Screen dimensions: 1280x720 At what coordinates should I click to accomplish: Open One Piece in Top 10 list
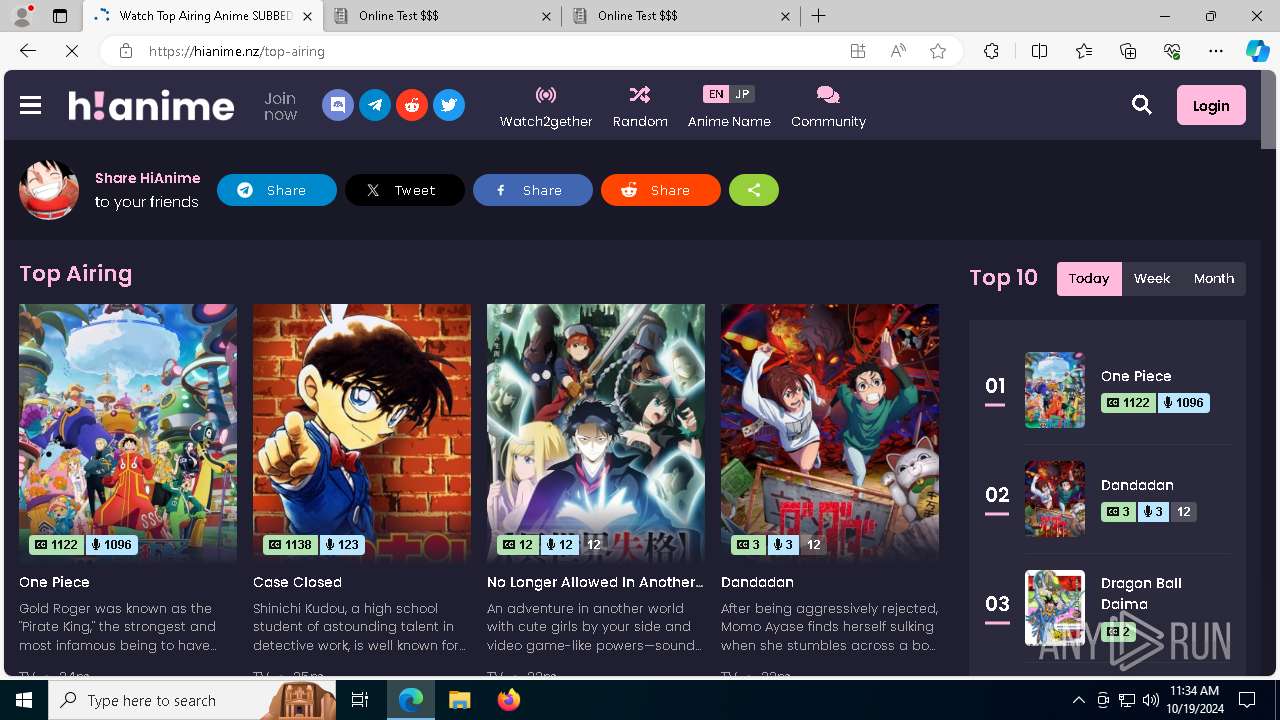(1136, 376)
